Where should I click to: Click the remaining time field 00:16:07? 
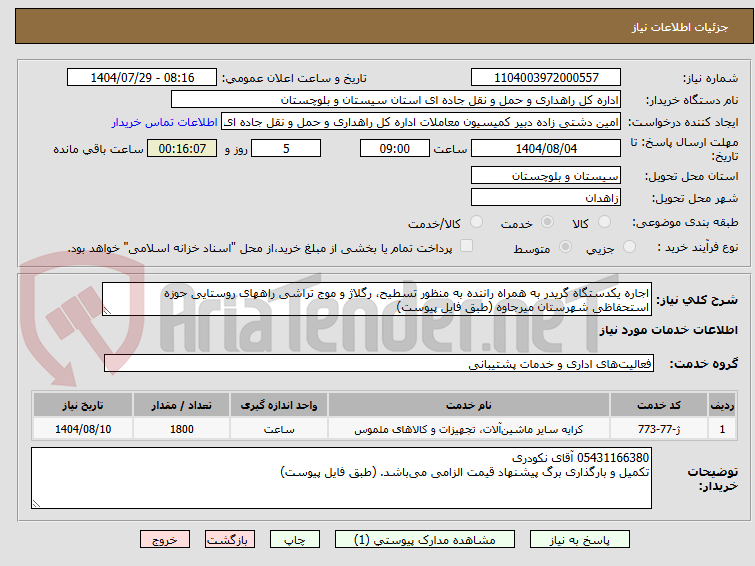[x=182, y=148]
